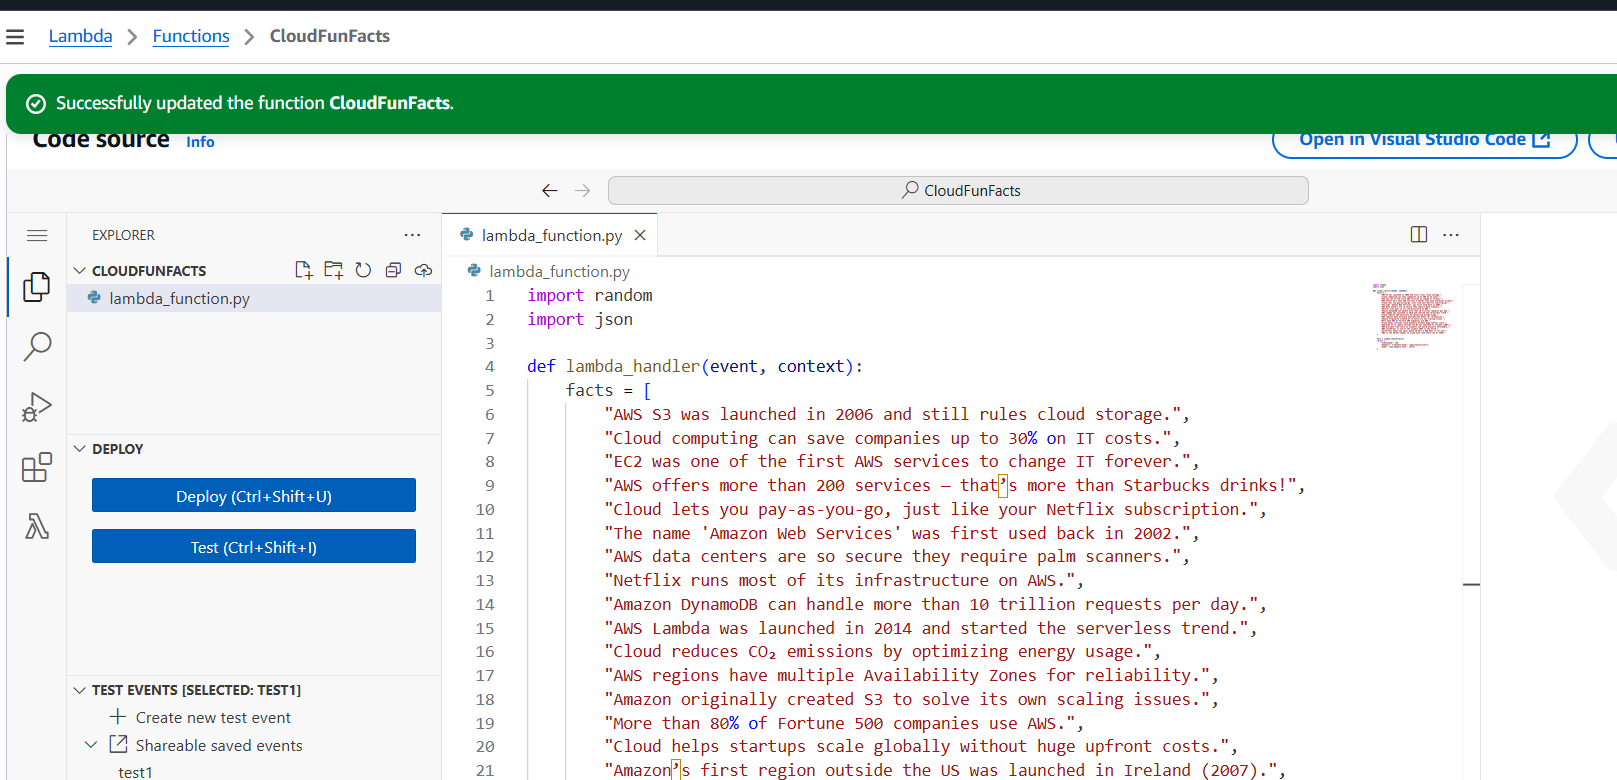Click the 'AWS Lambda was launched in 2014' line
Screen dimensions: 1617x780
click(x=930, y=628)
